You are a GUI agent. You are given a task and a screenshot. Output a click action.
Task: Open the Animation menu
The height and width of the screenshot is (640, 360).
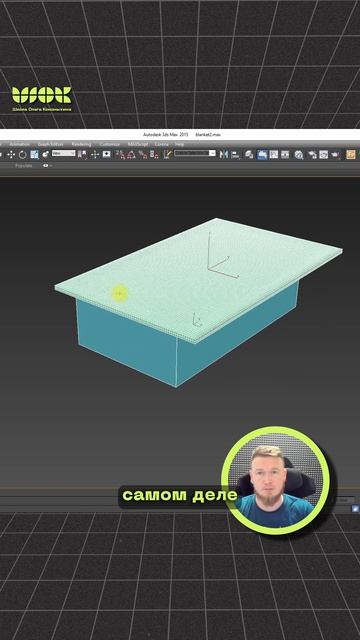20,144
